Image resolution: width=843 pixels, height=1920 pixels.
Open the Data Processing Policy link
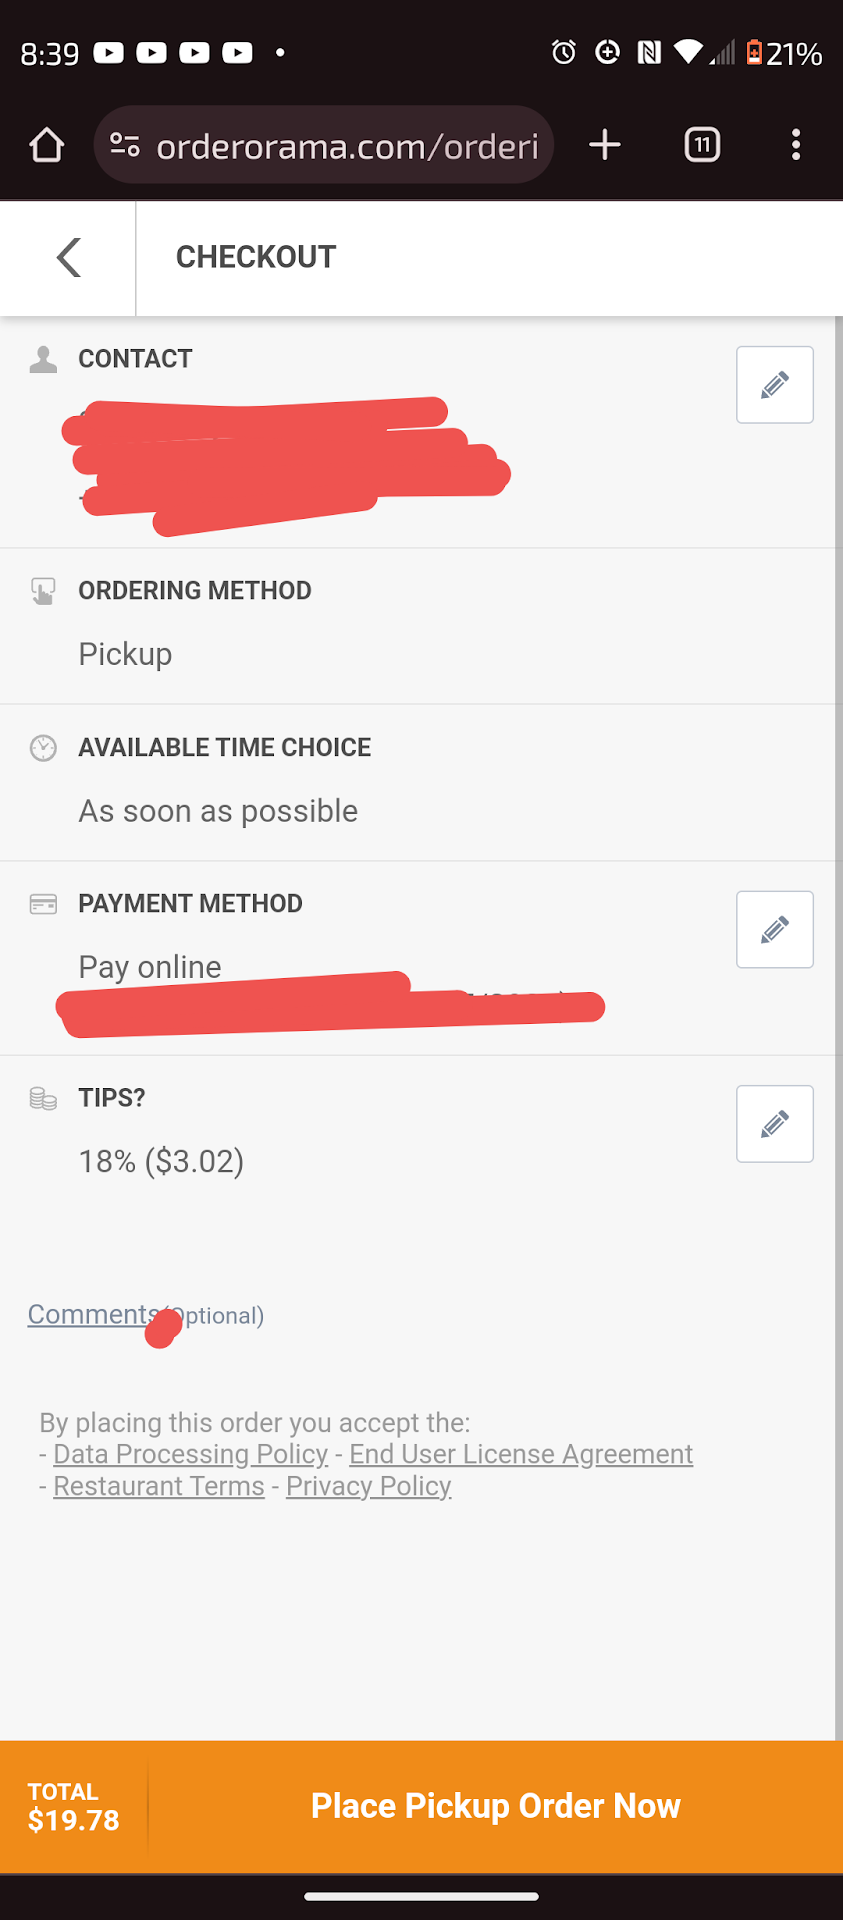pyautogui.click(x=190, y=1454)
